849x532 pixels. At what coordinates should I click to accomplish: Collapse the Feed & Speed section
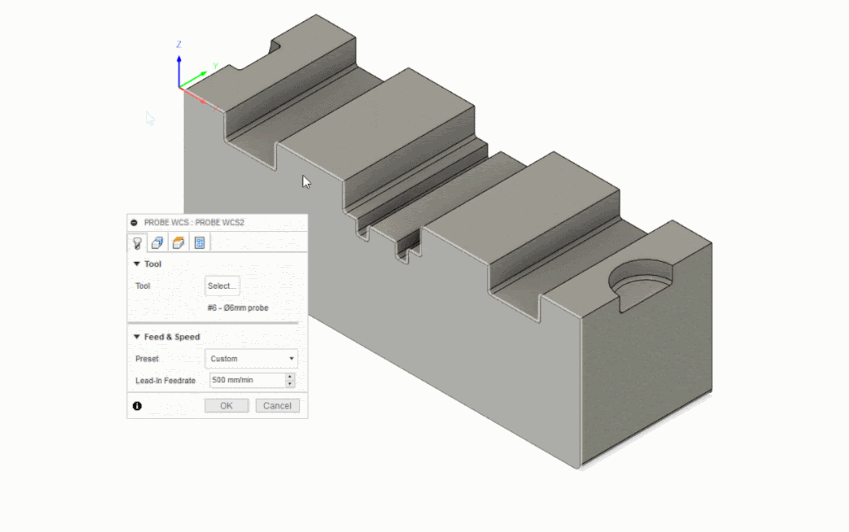136,337
